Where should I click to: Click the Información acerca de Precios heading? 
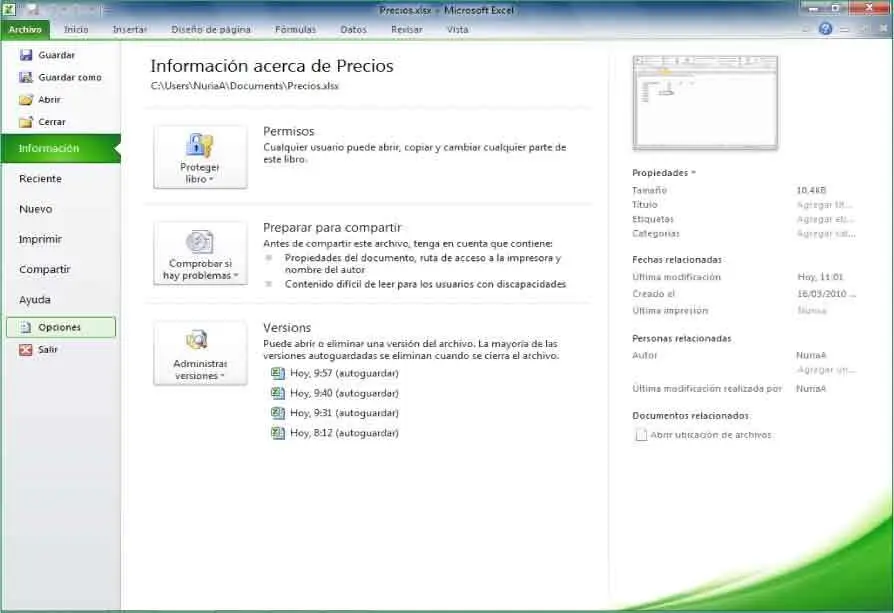tap(272, 66)
